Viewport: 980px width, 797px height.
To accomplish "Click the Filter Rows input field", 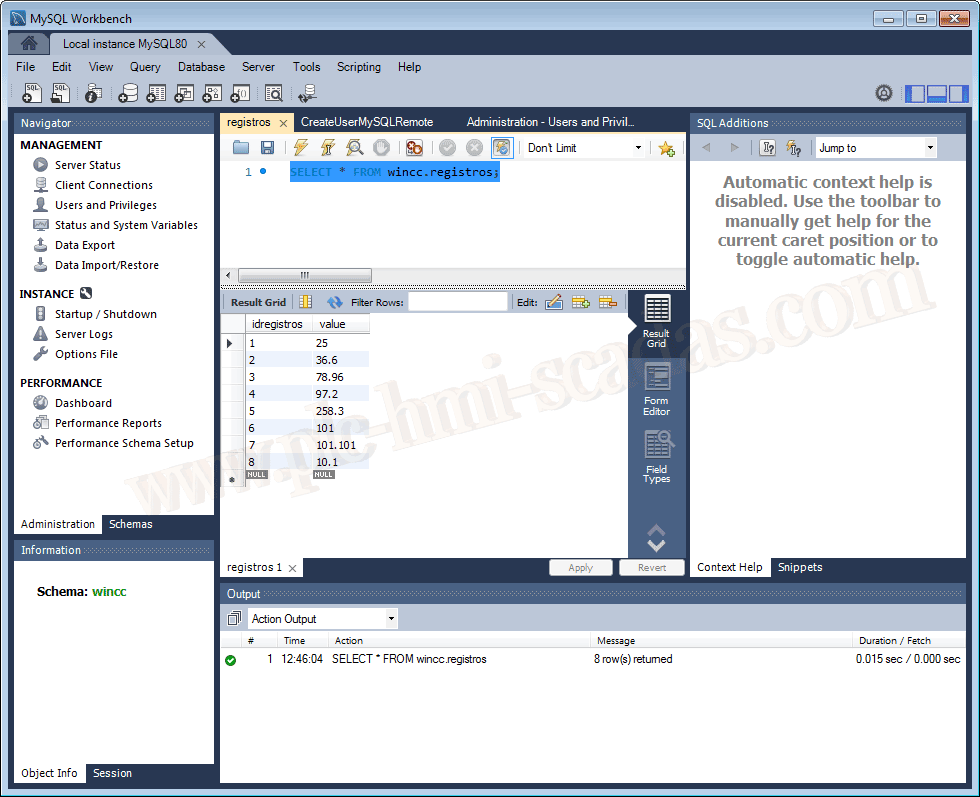I will tap(458, 302).
